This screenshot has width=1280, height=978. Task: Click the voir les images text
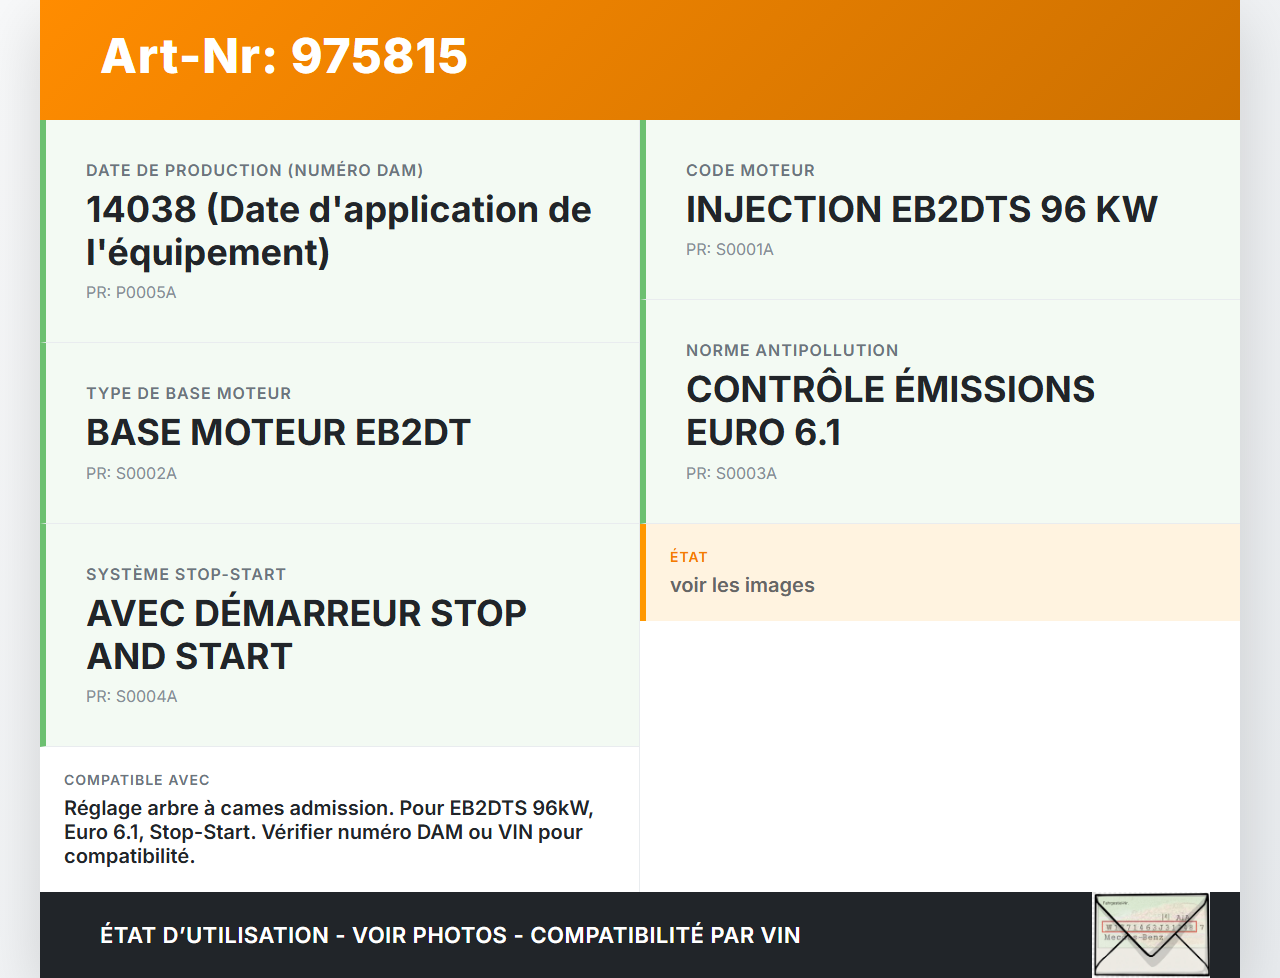click(x=742, y=585)
